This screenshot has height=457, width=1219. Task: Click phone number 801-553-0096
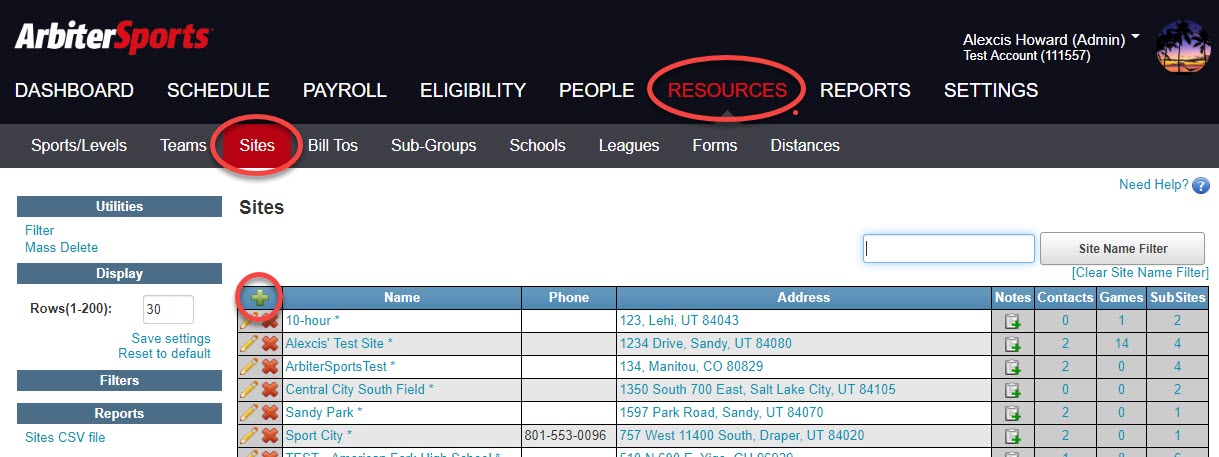coord(565,436)
